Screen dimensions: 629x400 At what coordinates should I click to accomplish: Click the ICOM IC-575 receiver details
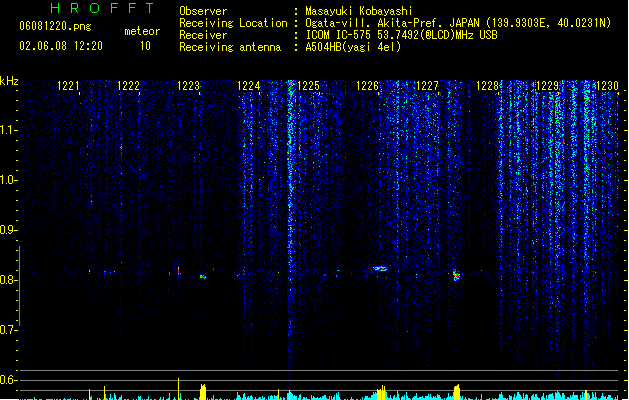(401, 35)
